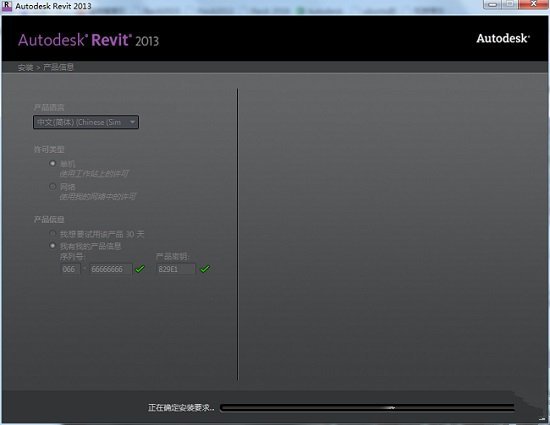This screenshot has width=550, height=425.
Task: Choose the 30-day trial radio option
Action: tap(53, 234)
